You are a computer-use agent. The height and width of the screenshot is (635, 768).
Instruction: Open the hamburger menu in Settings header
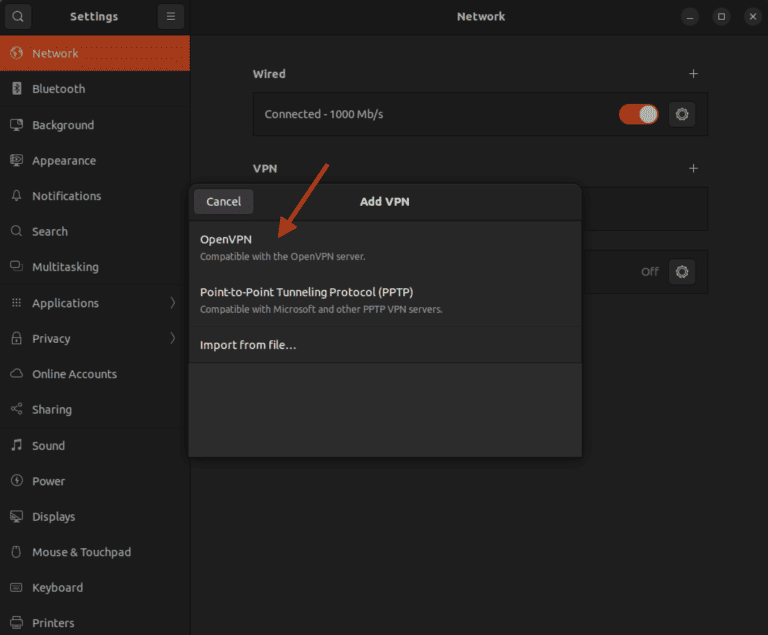(171, 17)
